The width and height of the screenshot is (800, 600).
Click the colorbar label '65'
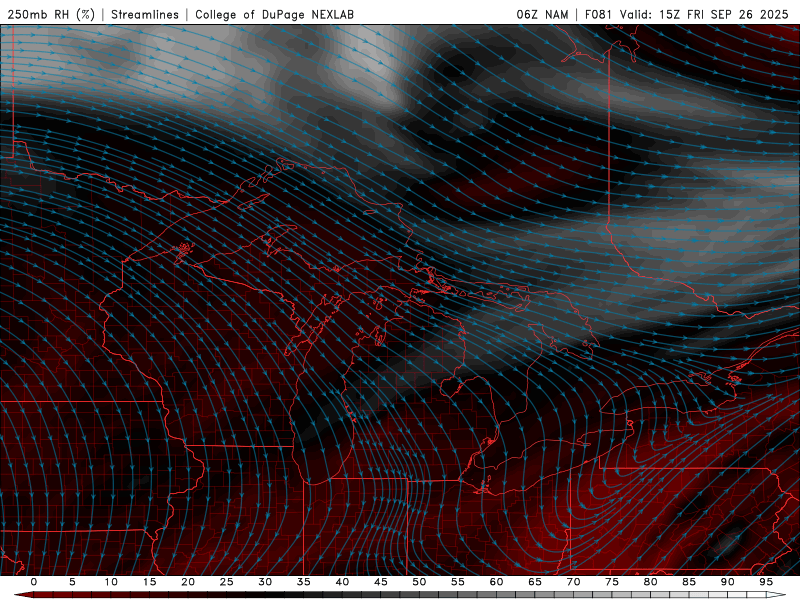coord(535,582)
